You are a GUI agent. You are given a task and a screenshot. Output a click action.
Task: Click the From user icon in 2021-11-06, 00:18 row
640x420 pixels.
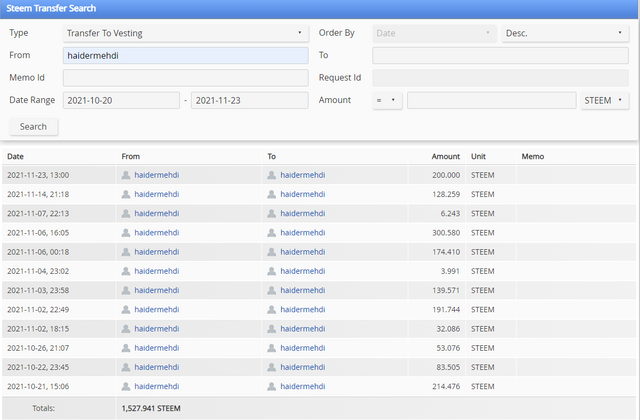[126, 252]
